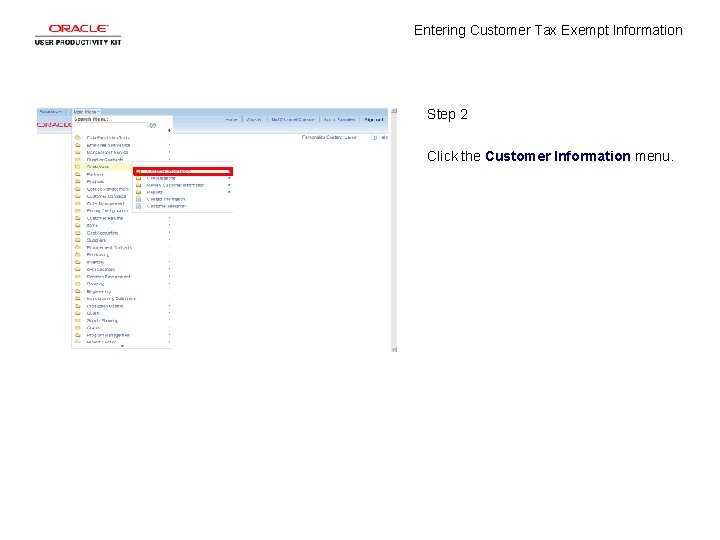Screen dimensions: 720x540
Task: Click folder icon beside Partners
Action: click(78, 174)
